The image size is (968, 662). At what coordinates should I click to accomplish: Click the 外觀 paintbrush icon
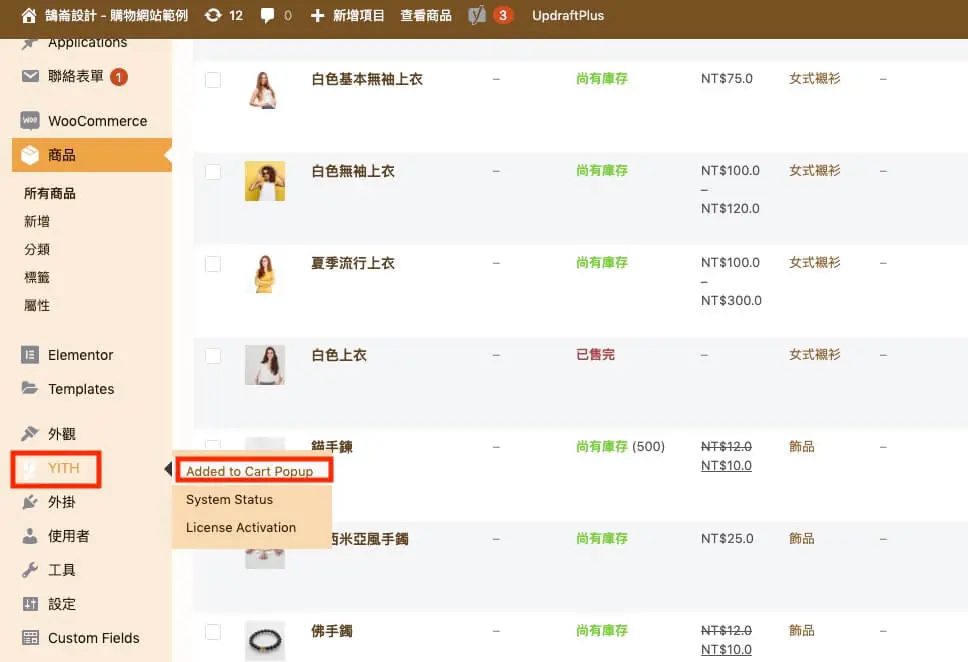coord(30,434)
